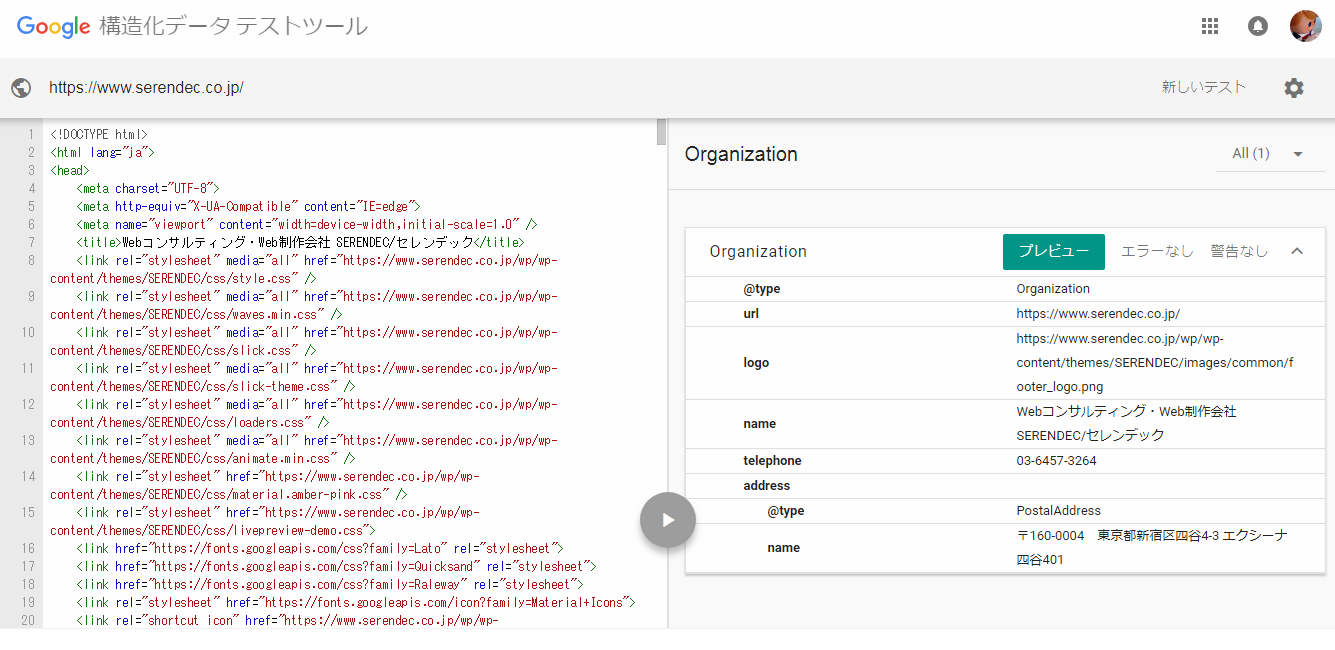
Task: Click the Organization card title
Action: click(x=758, y=252)
